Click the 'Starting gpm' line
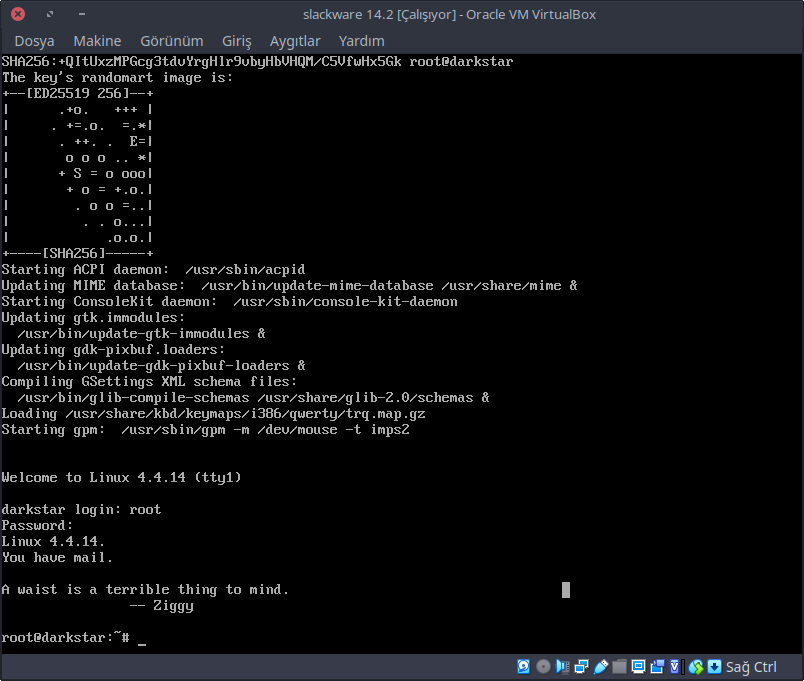Screen dimensions: 804x681 [x=206, y=430]
